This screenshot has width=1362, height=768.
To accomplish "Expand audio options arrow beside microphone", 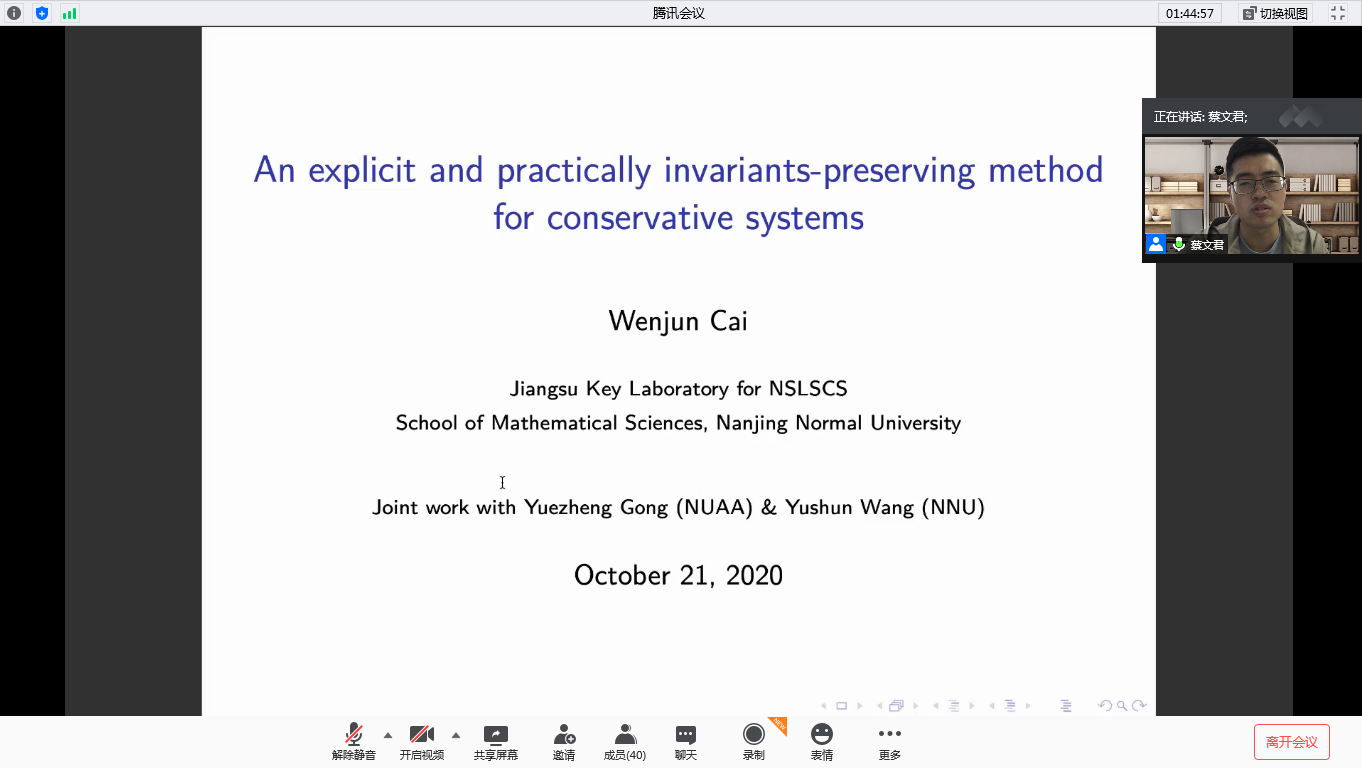I will [388, 735].
